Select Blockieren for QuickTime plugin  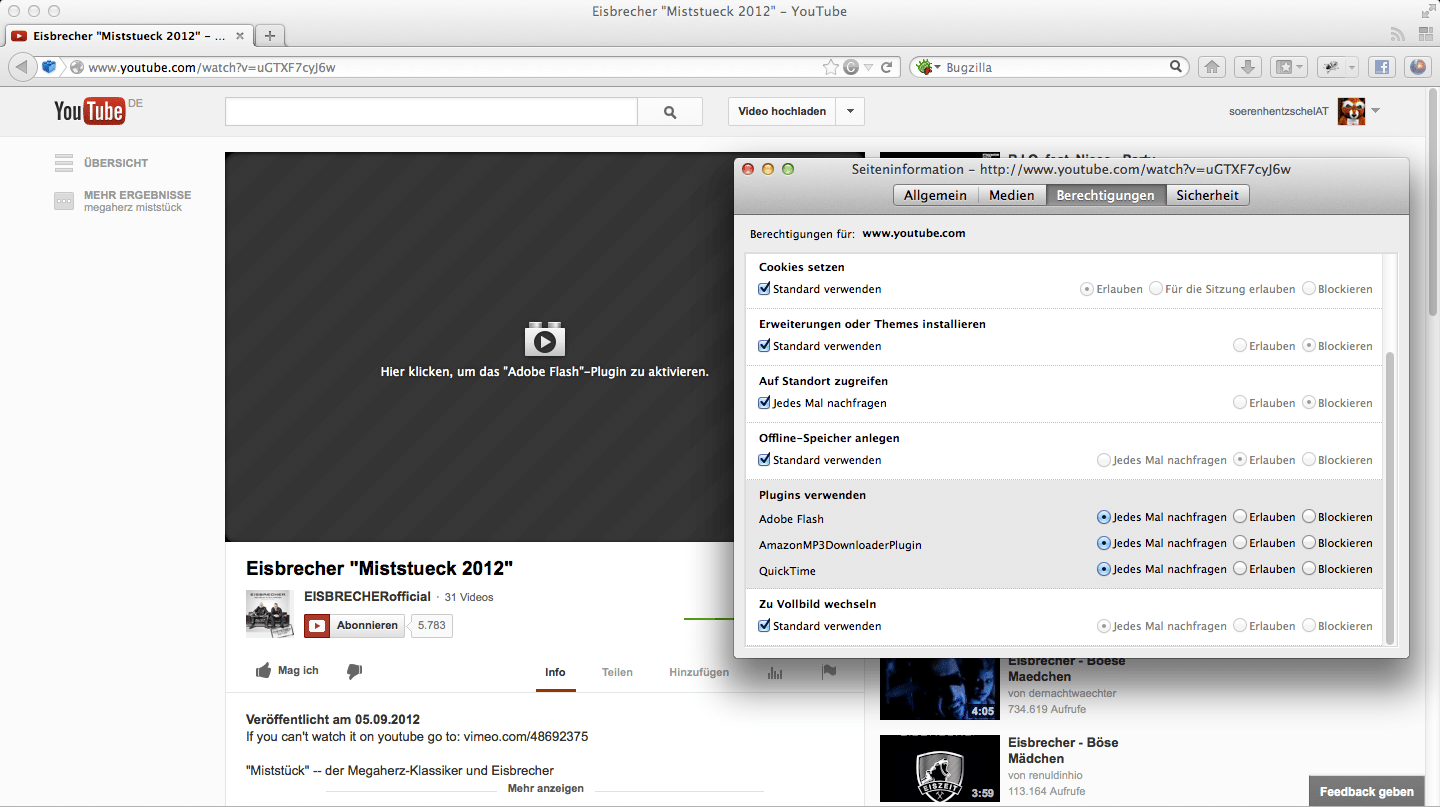point(1309,569)
